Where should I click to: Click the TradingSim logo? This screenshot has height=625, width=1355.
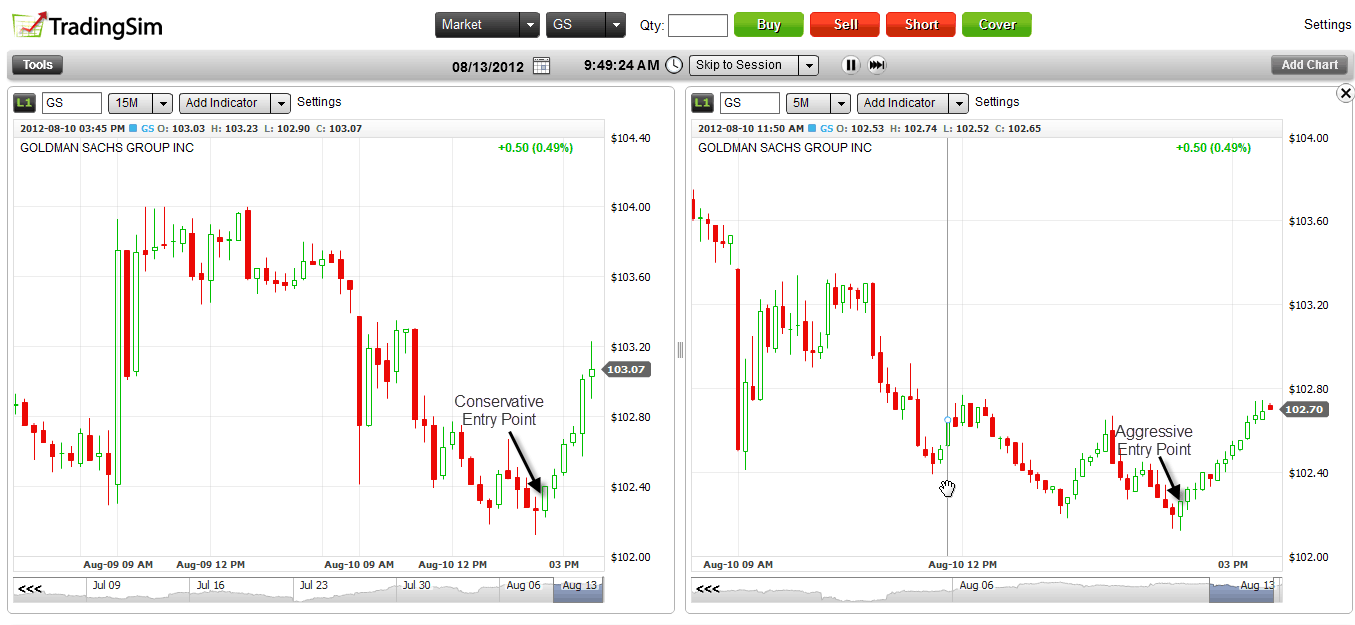(87, 25)
